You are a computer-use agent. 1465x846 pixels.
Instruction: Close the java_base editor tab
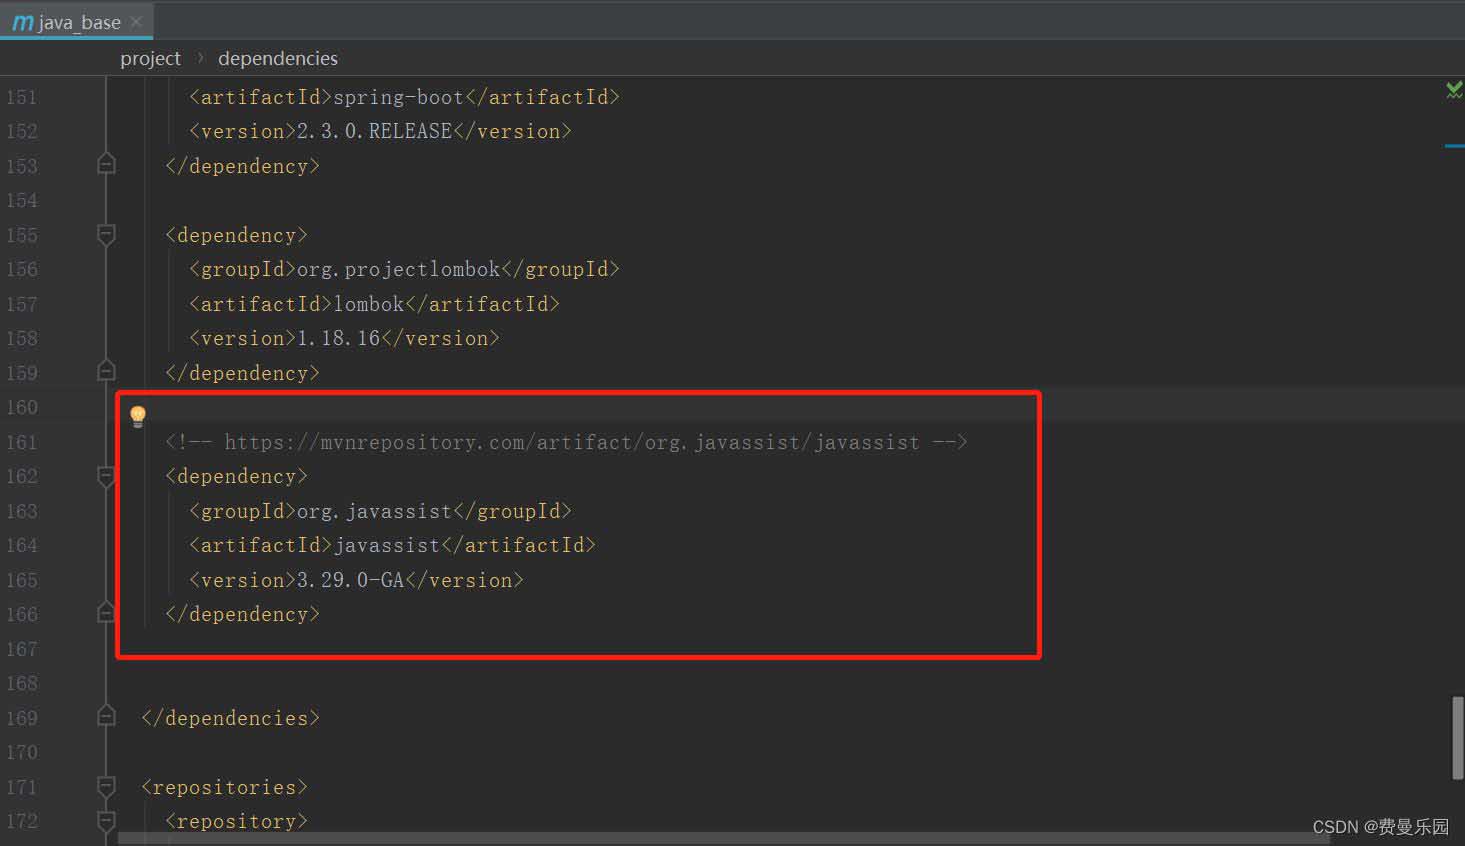click(136, 21)
